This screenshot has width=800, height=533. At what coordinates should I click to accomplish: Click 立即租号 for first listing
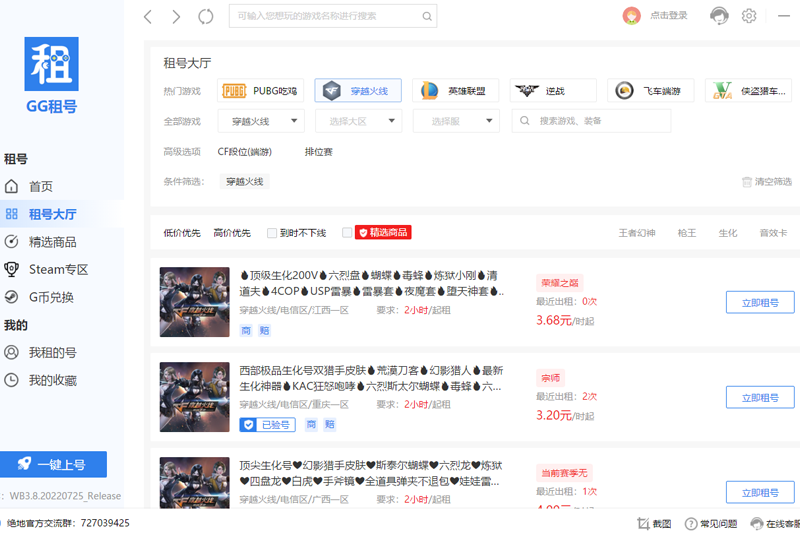(x=759, y=303)
